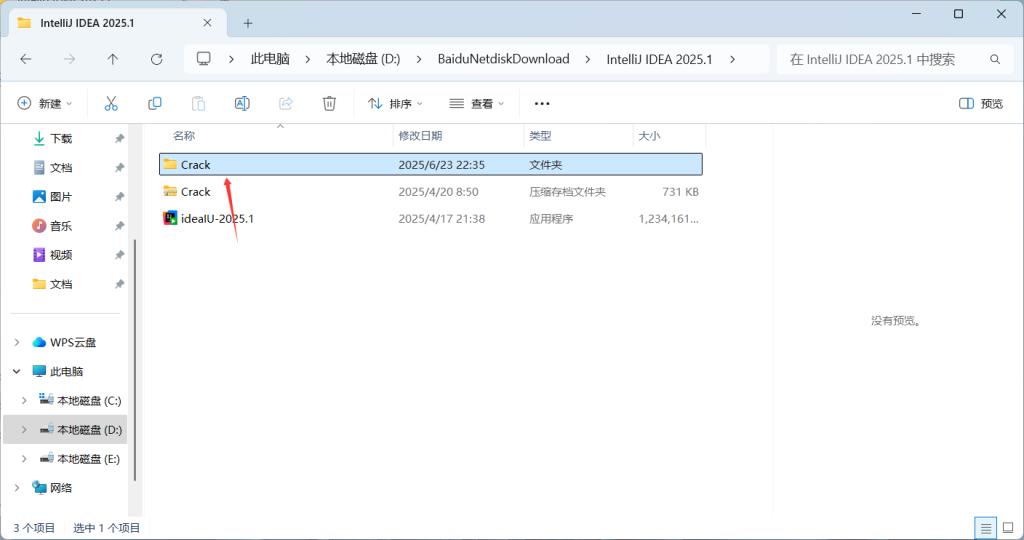Click BaiduNetdiskDownload breadcrumb

click(504, 59)
